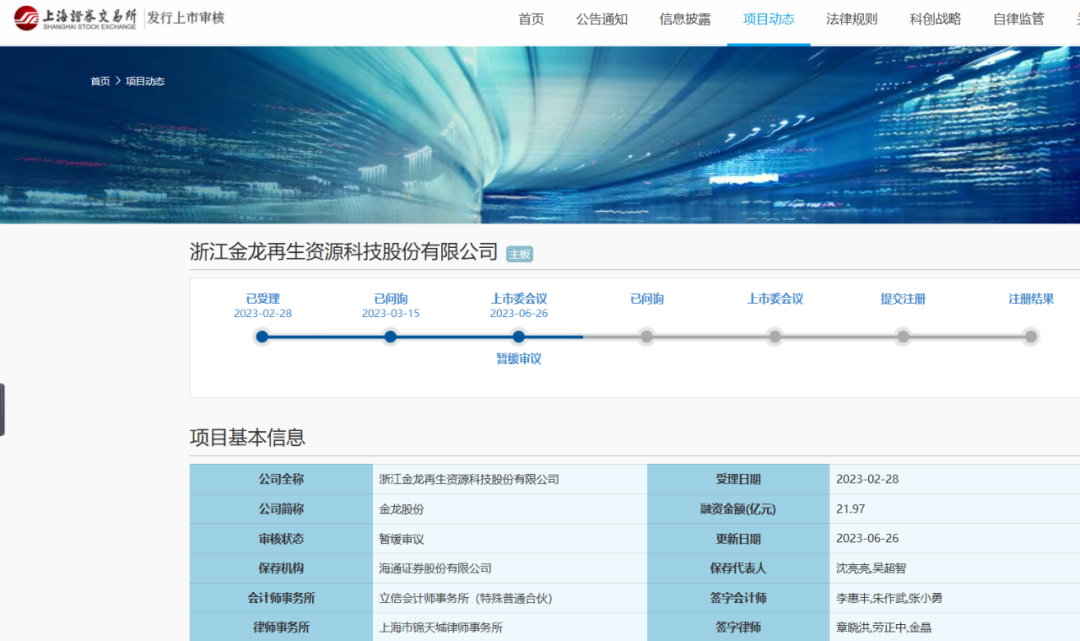Click the 主板 badge next to company title
The width and height of the screenshot is (1080, 641).
(x=519, y=254)
